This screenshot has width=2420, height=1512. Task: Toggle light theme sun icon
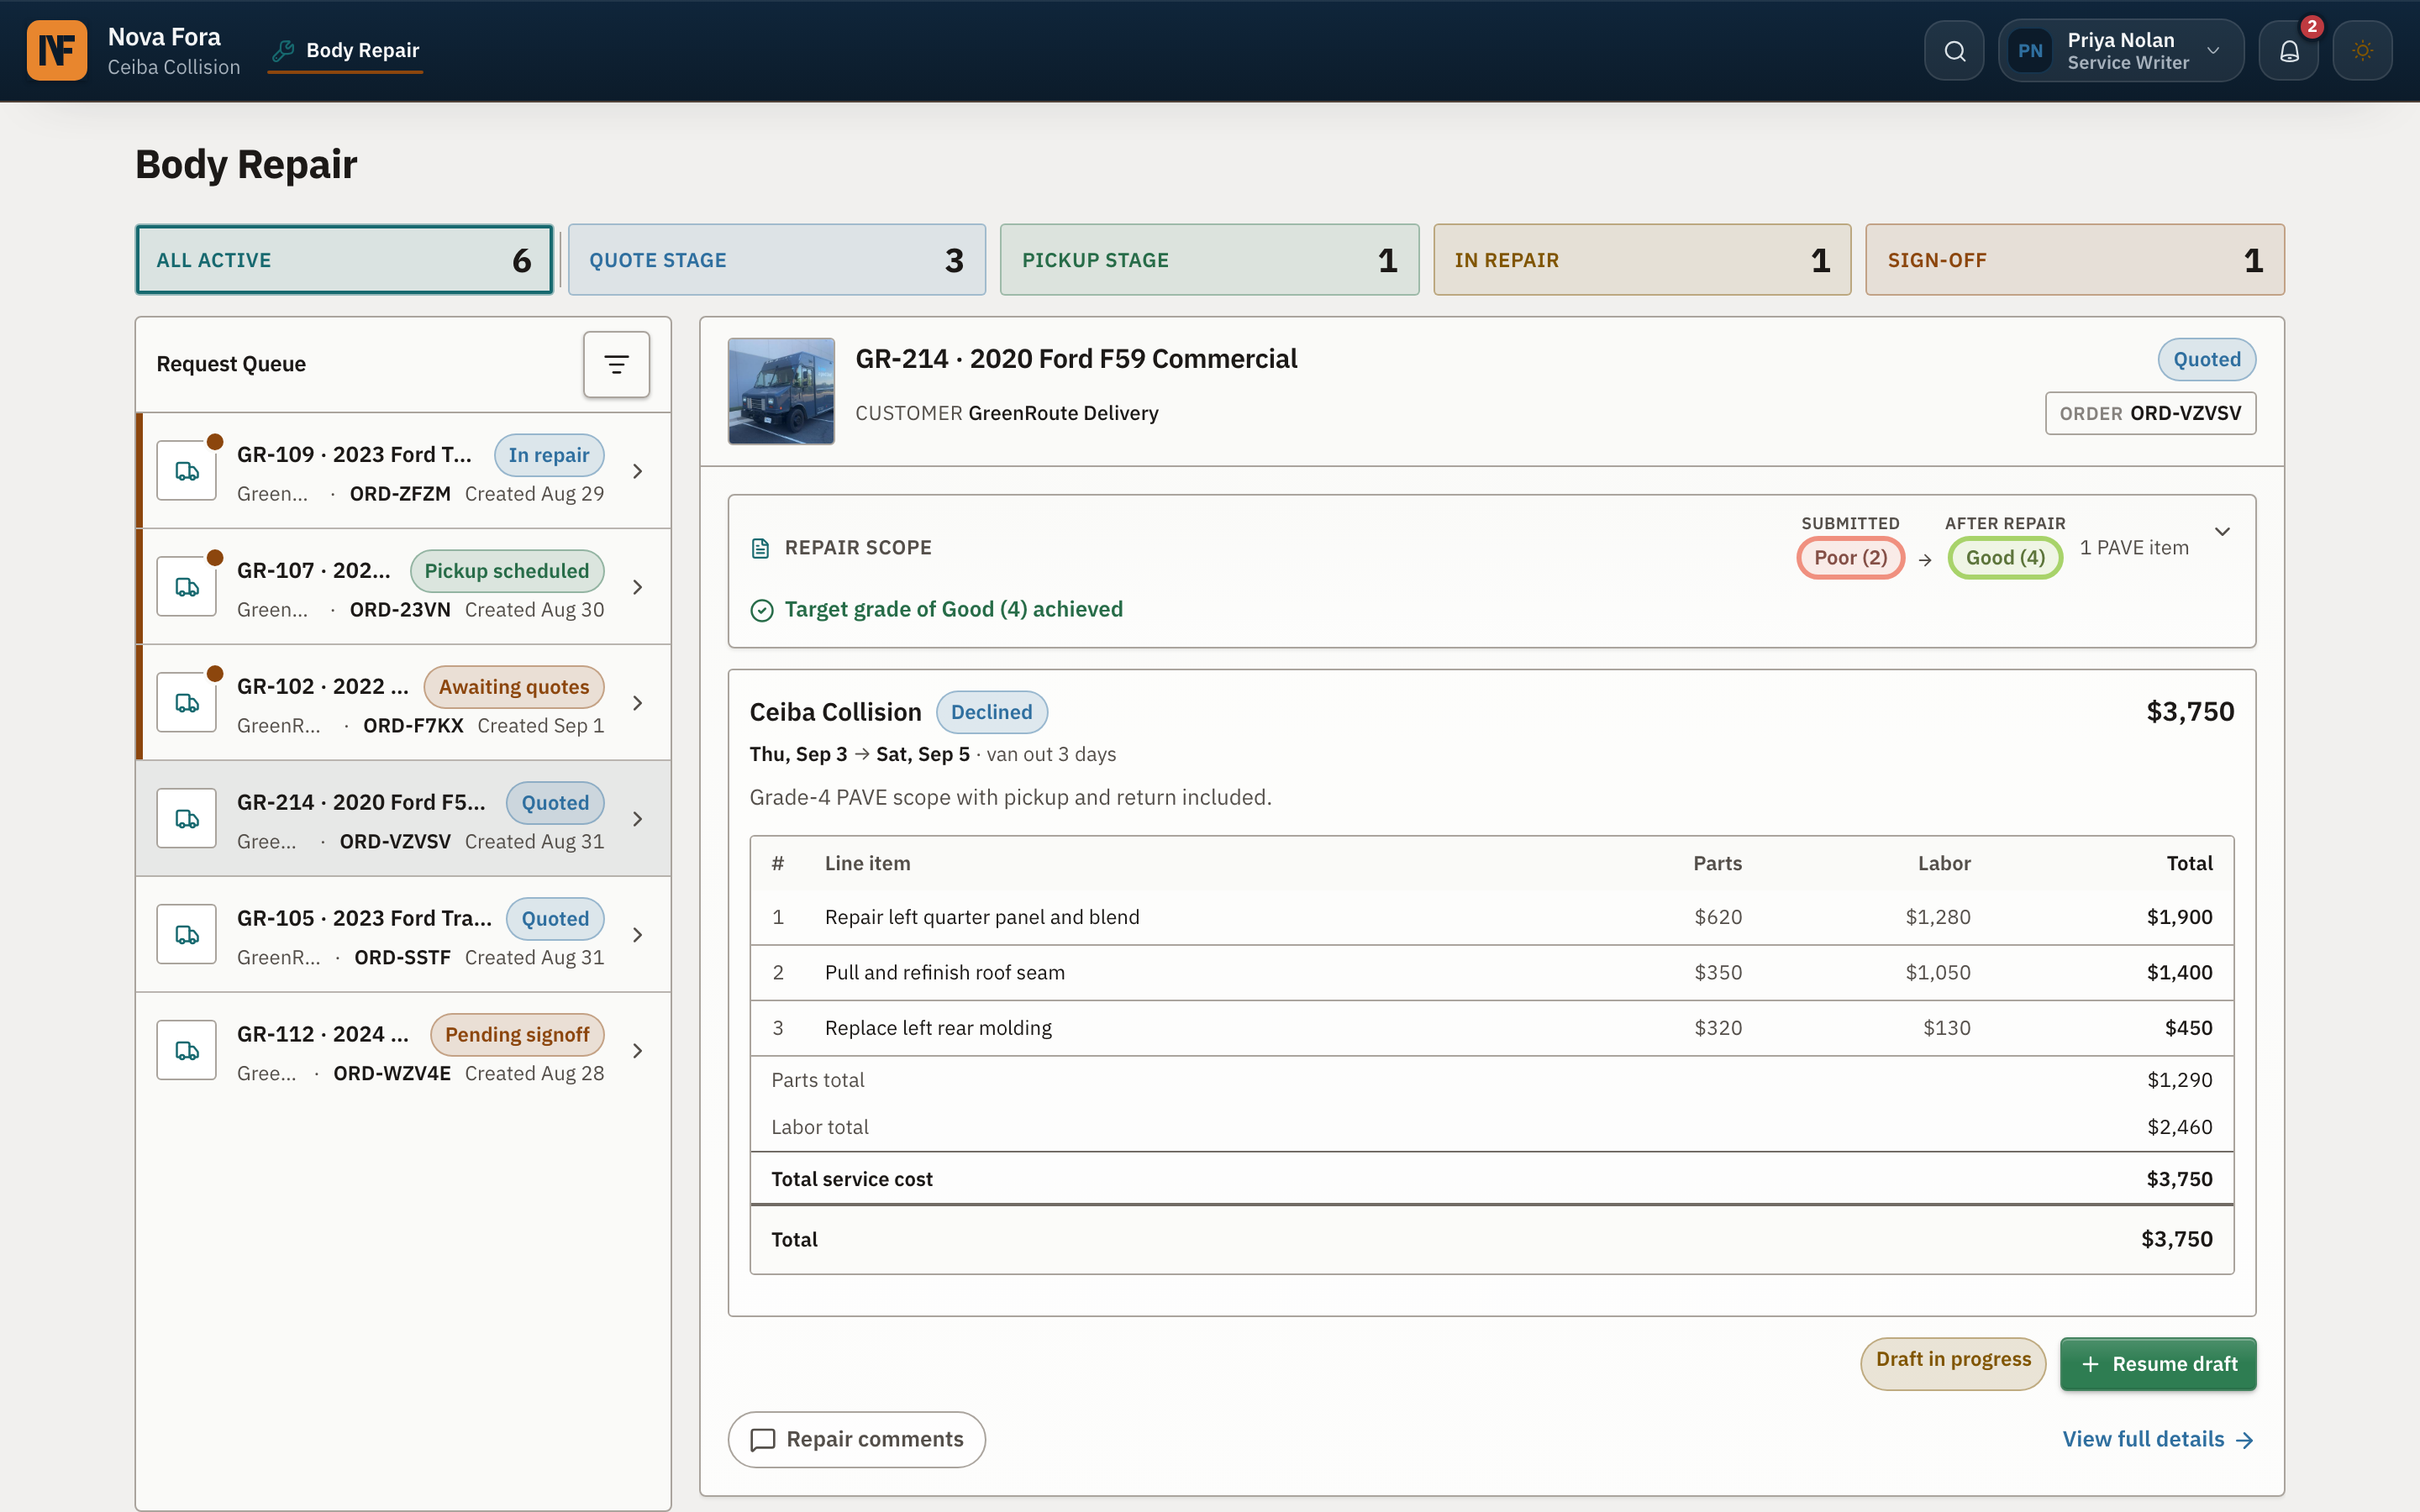2362,50
